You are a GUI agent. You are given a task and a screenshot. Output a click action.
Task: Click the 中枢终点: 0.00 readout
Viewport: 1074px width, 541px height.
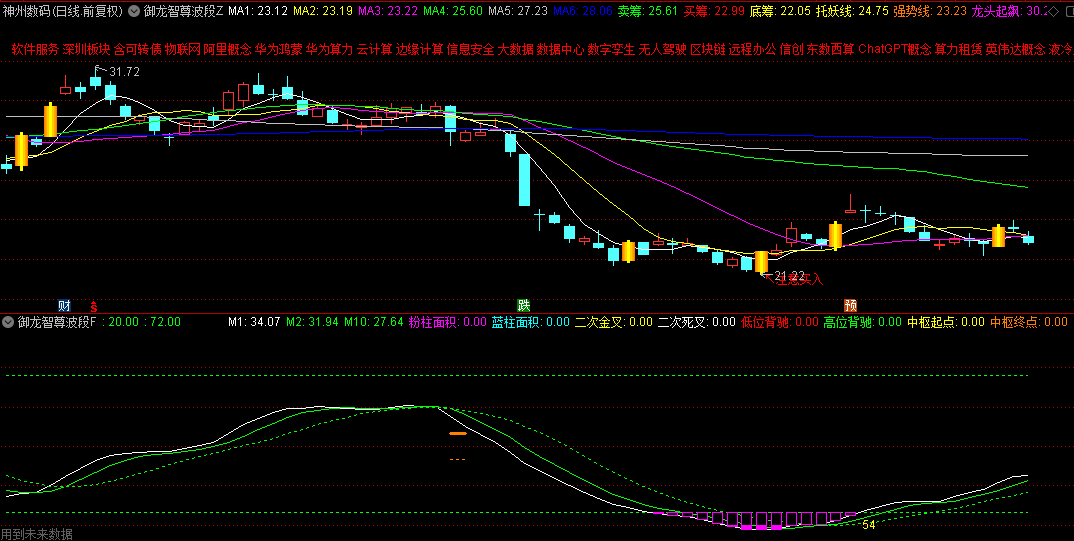[x=1029, y=322]
